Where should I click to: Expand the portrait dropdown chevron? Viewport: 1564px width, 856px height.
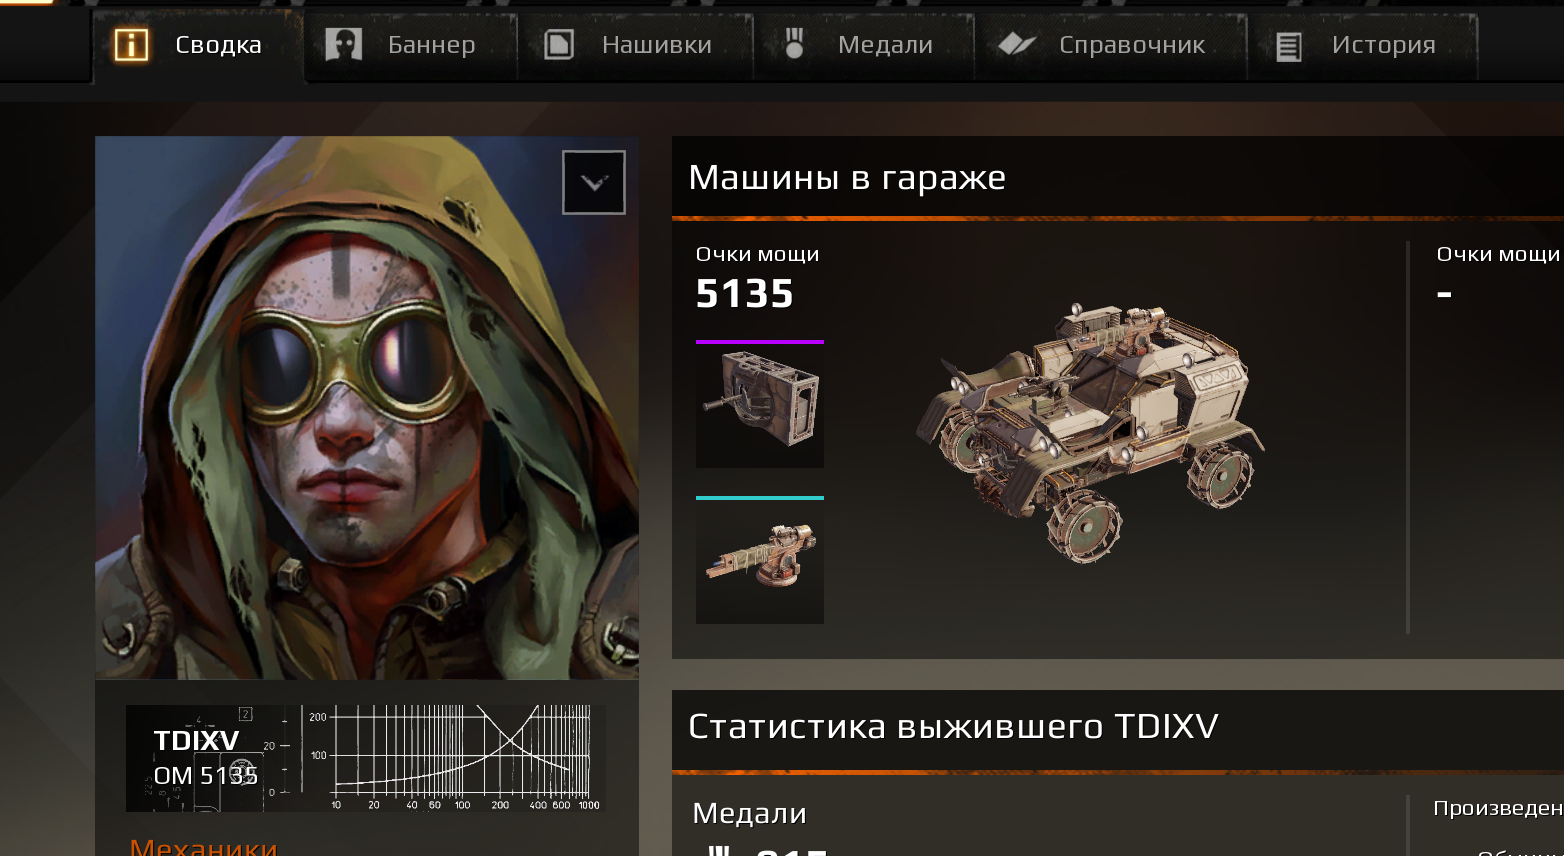coord(594,182)
